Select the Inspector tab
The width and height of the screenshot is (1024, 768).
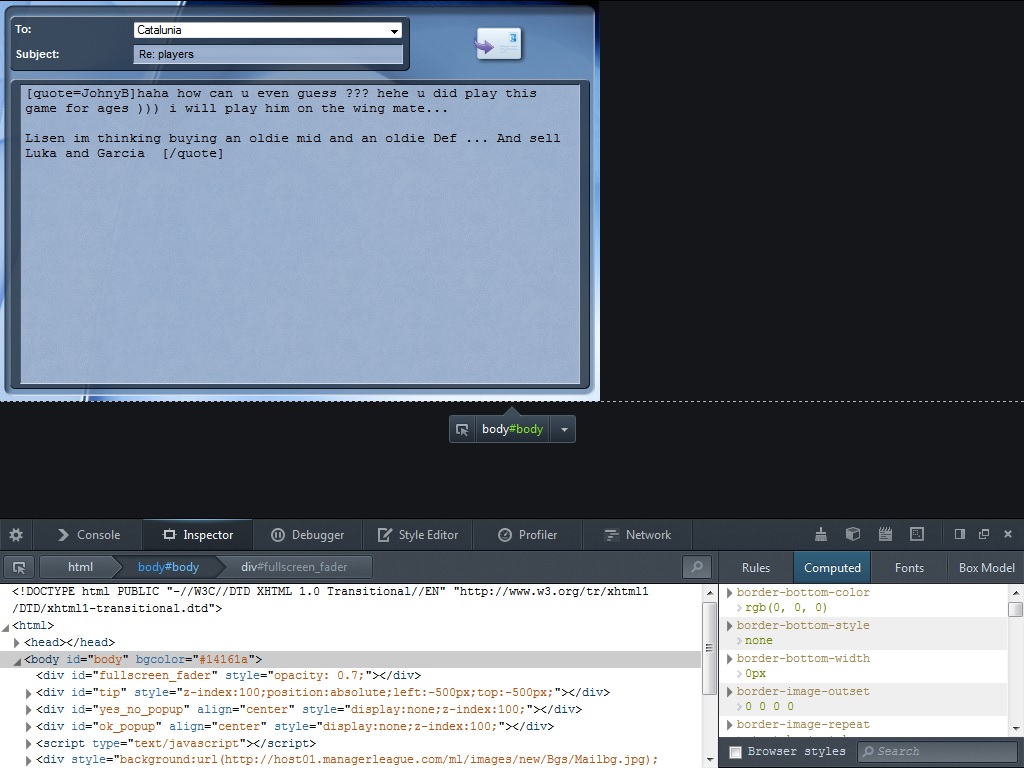tap(197, 535)
